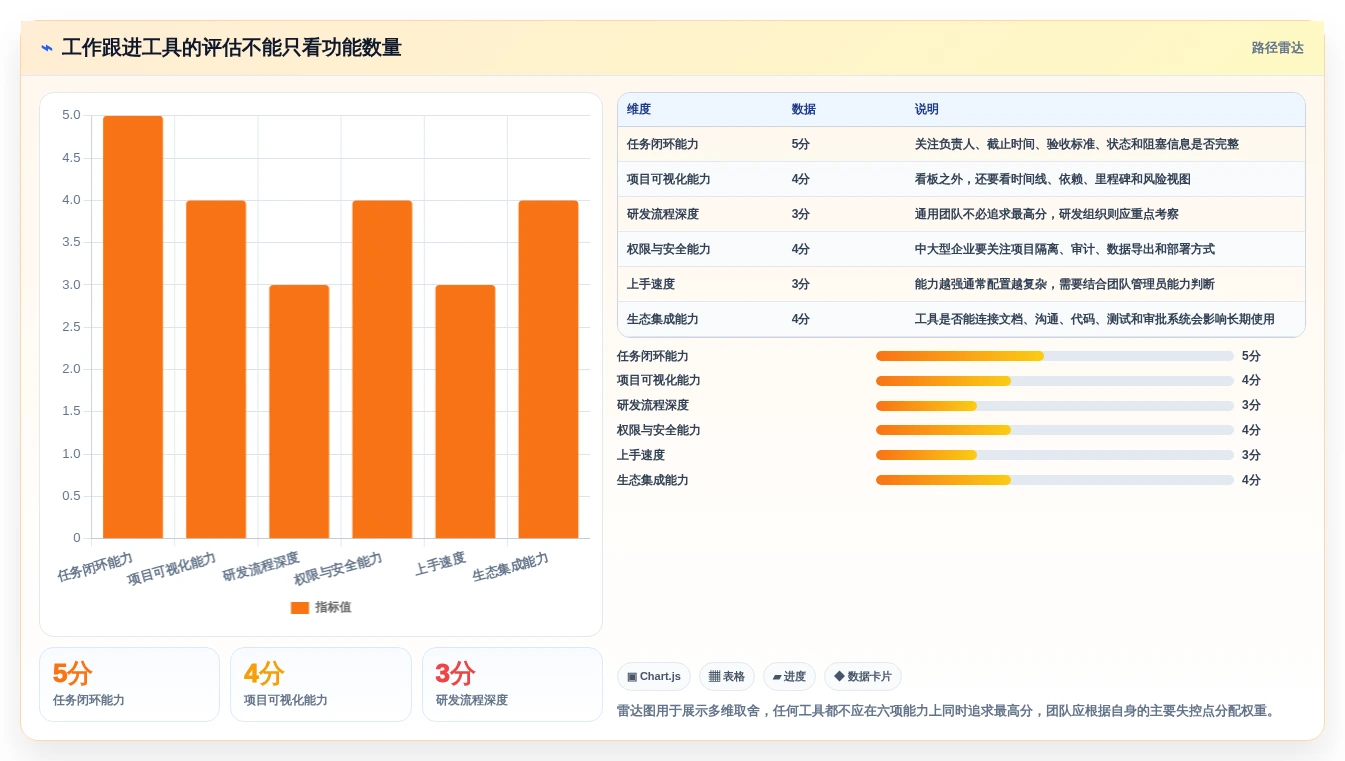
Task: Click the 5.0 y-axis tick label
Action: click(x=71, y=115)
